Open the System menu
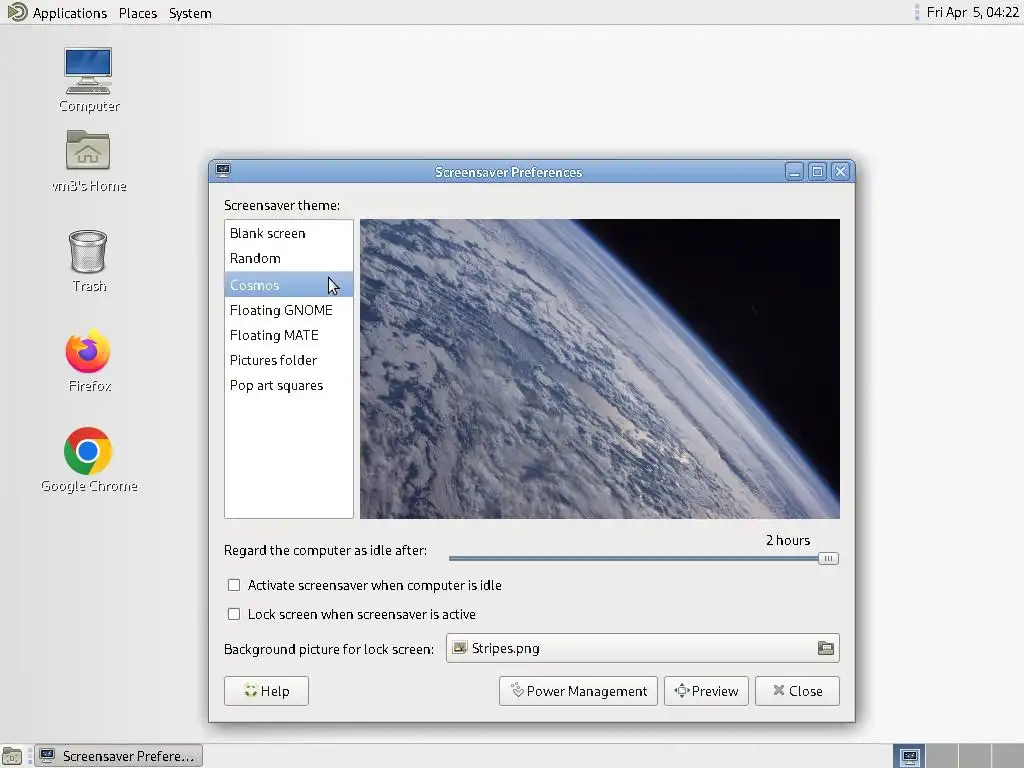1024x768 pixels. 190,13
